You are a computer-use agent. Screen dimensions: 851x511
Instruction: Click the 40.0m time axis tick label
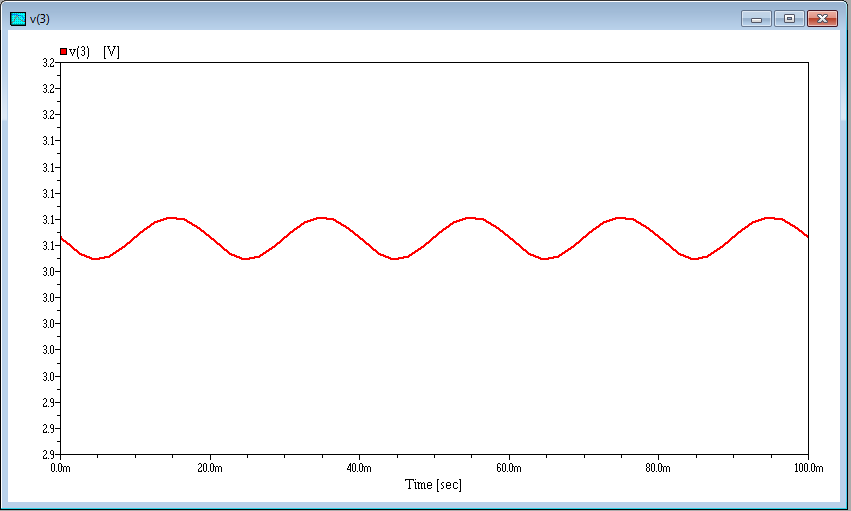pos(359,468)
